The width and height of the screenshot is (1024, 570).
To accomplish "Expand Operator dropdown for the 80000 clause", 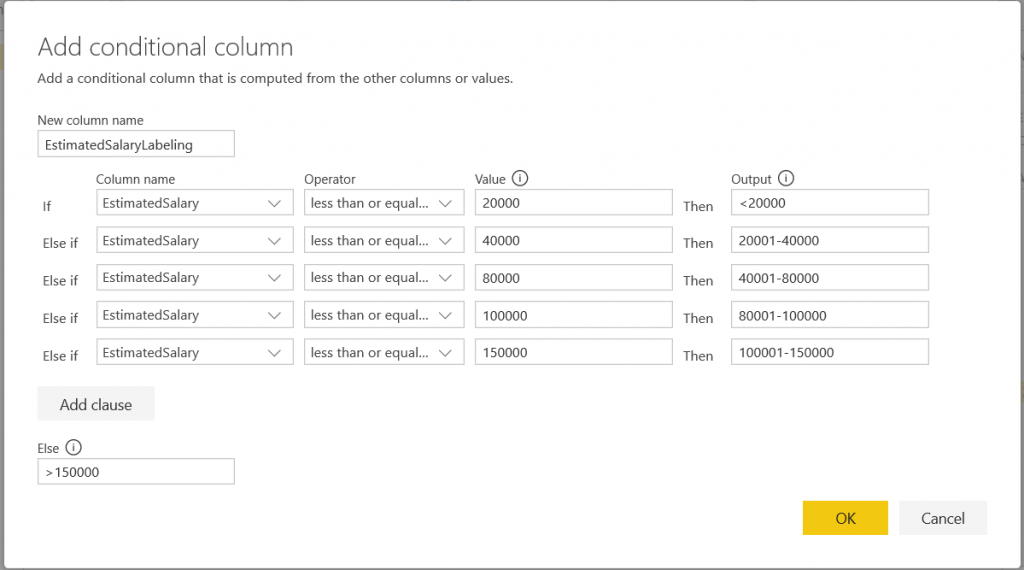I will 384,278.
